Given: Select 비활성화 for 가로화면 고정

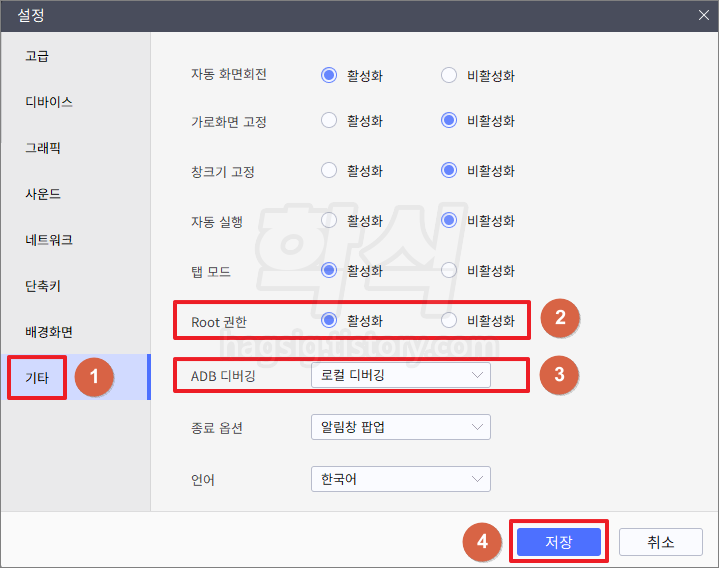Looking at the screenshot, I should 448,121.
